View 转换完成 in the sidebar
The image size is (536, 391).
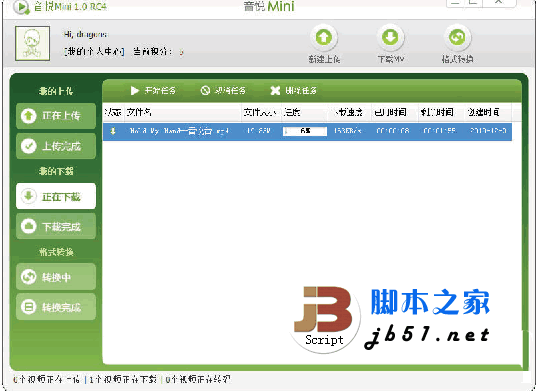click(56, 307)
